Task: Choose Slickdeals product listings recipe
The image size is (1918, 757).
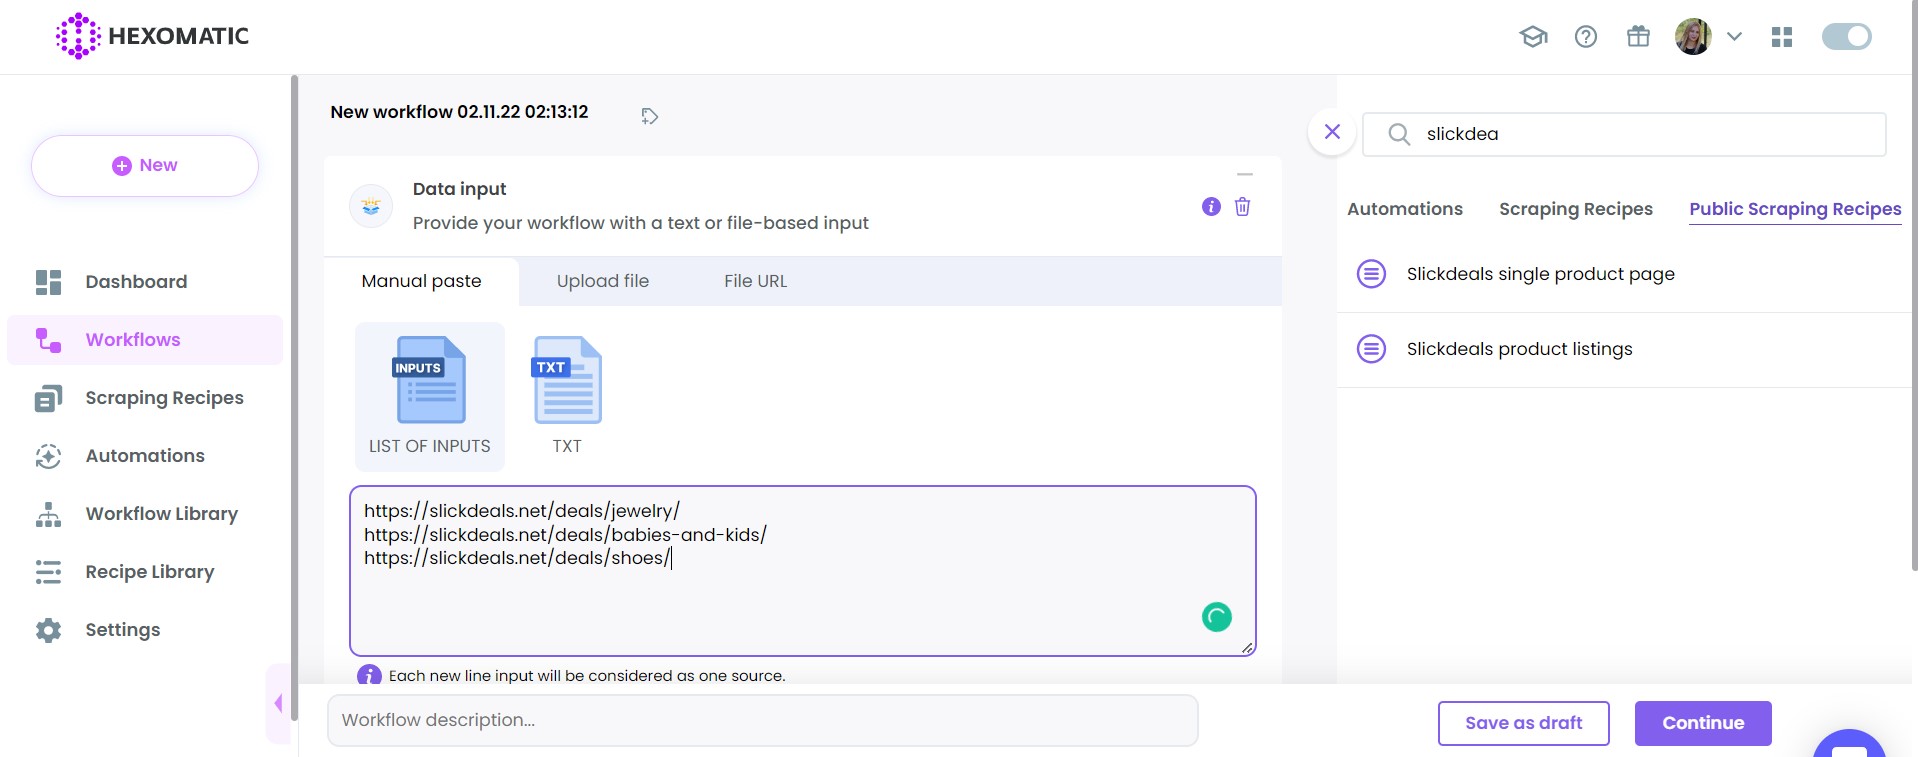Action: click(x=1518, y=349)
